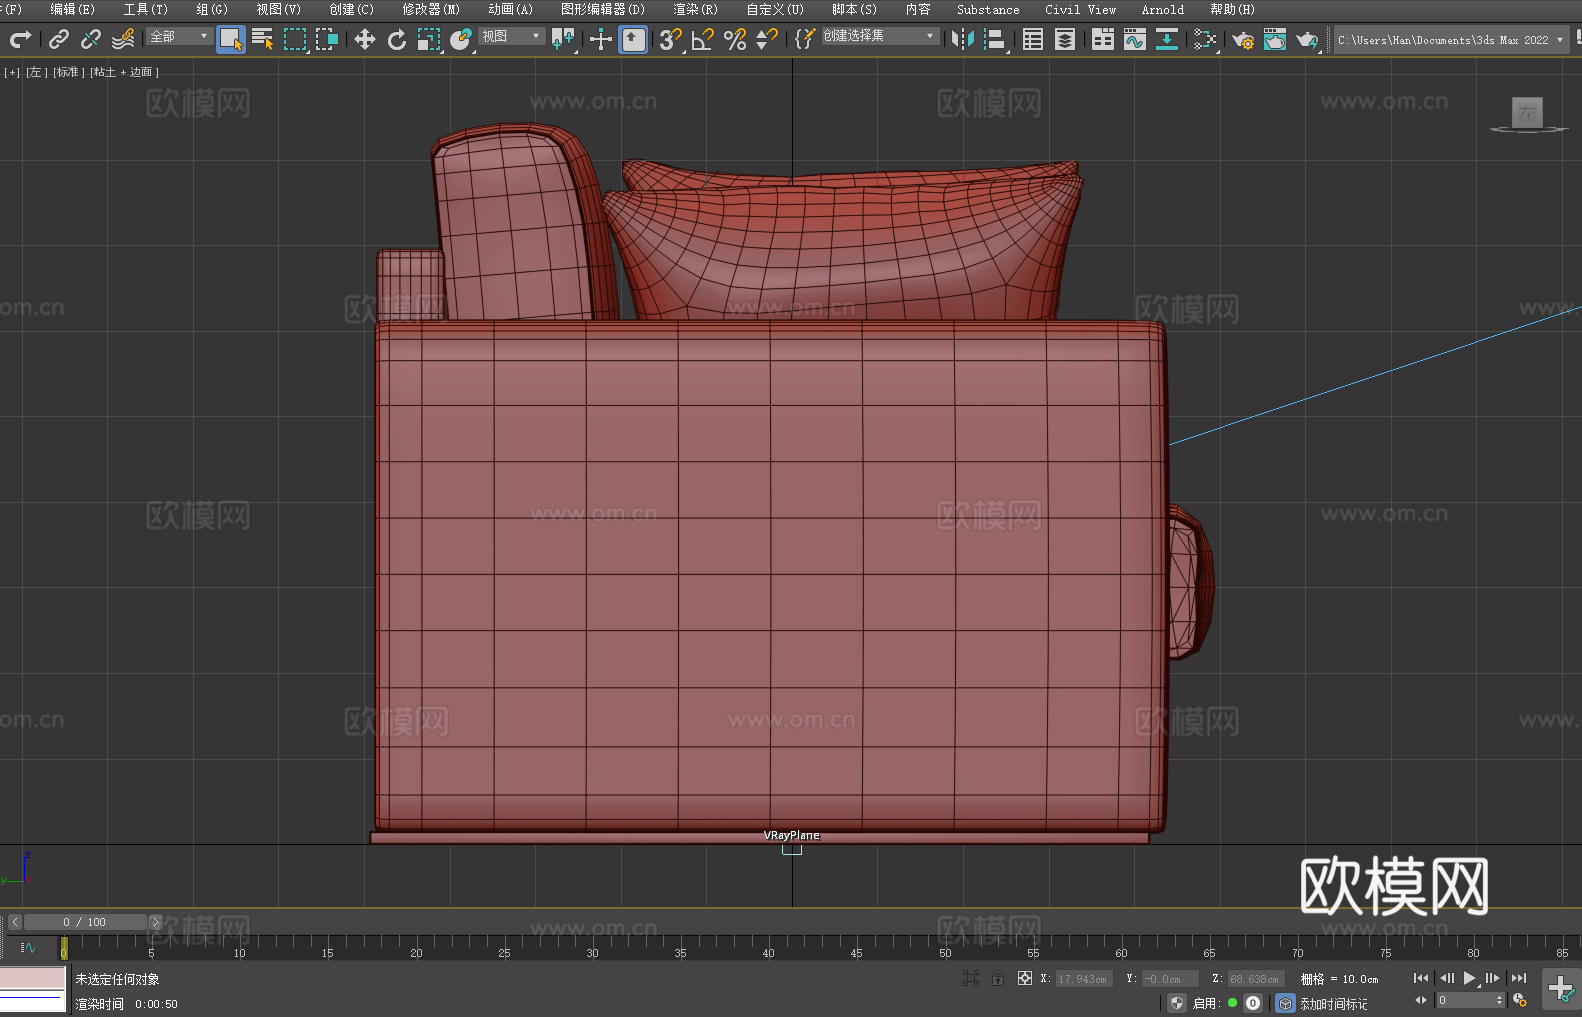The height and width of the screenshot is (1017, 1582).
Task: Select the Move tool
Action: [x=365, y=39]
